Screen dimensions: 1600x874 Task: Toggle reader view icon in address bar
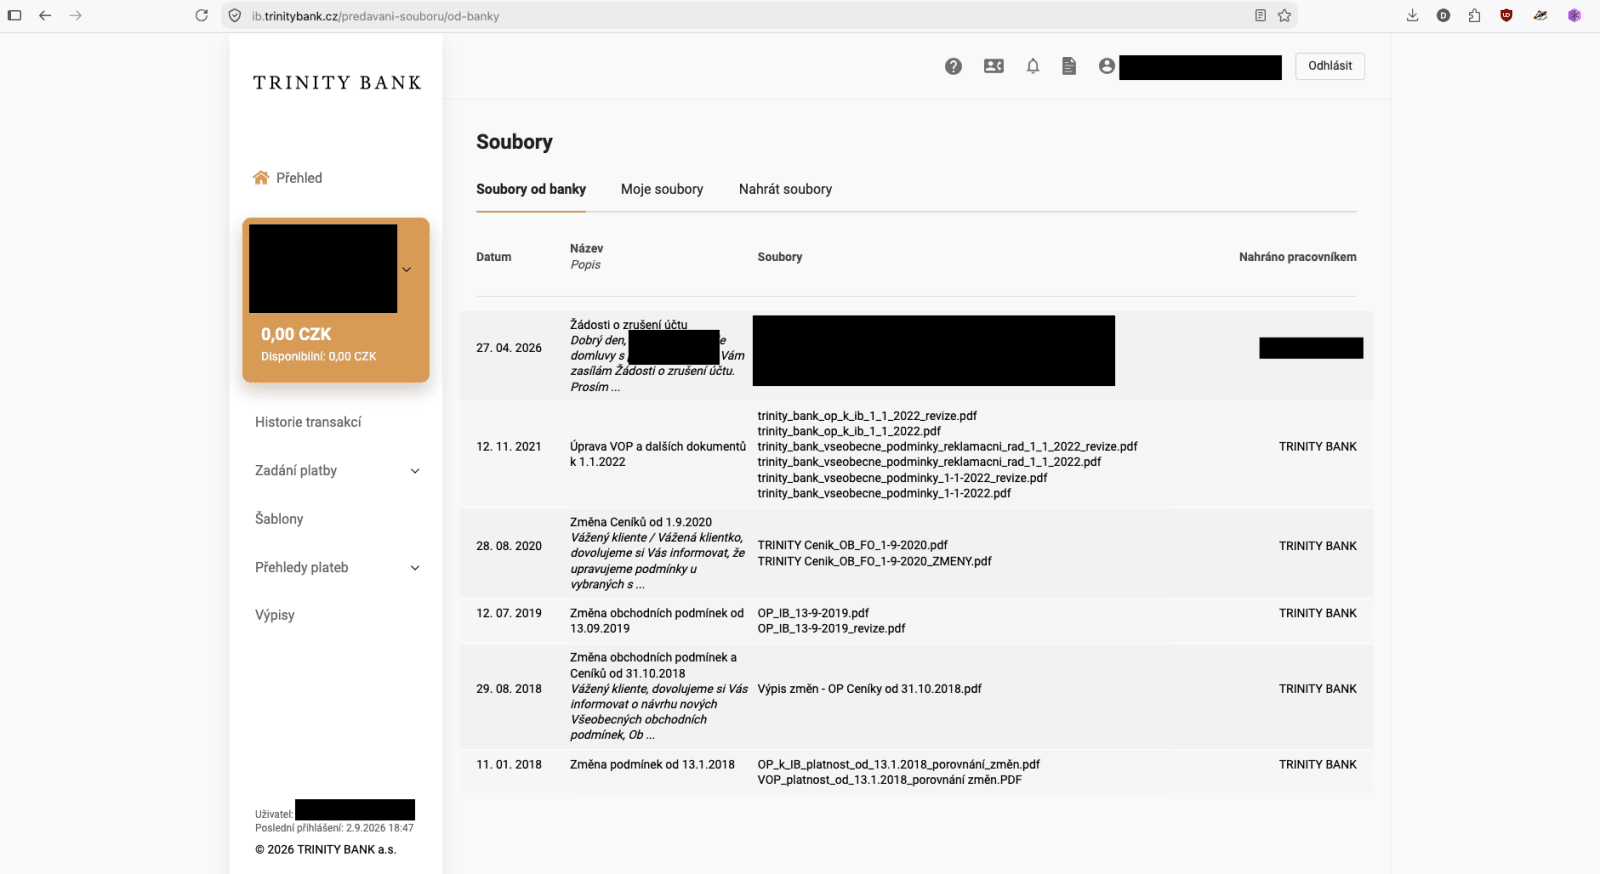tap(1260, 15)
